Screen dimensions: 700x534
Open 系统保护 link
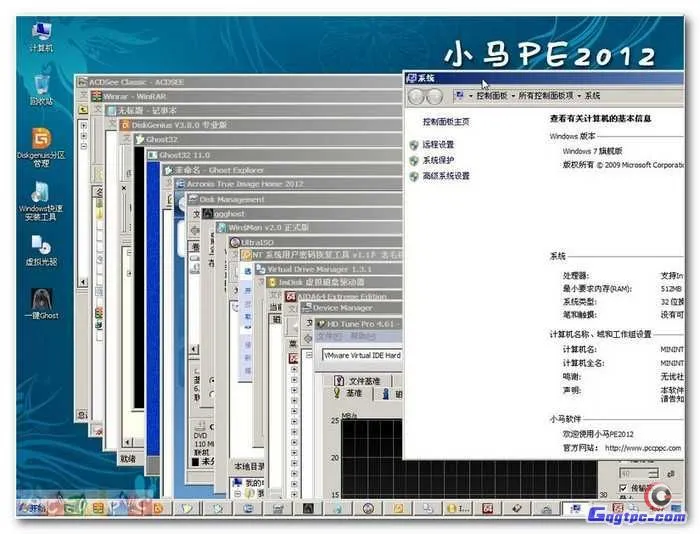(438, 160)
